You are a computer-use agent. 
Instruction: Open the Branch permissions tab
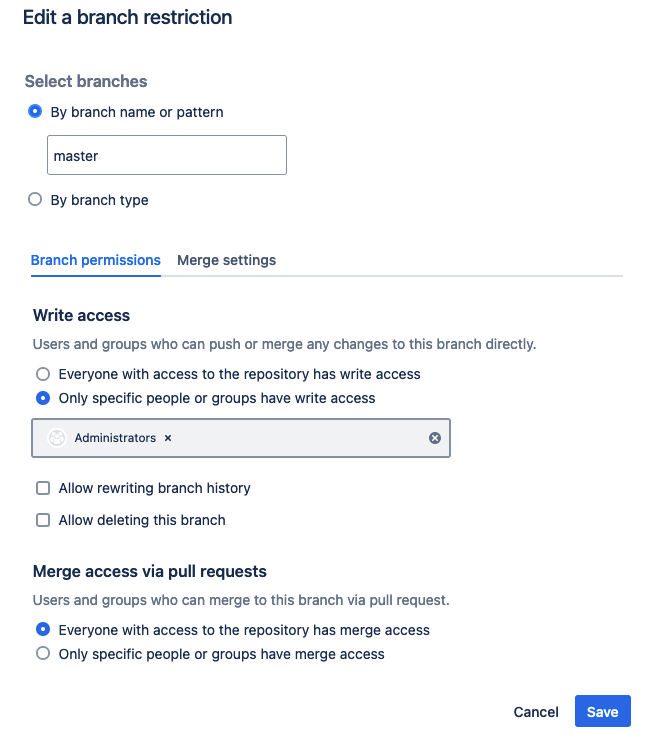pos(95,260)
